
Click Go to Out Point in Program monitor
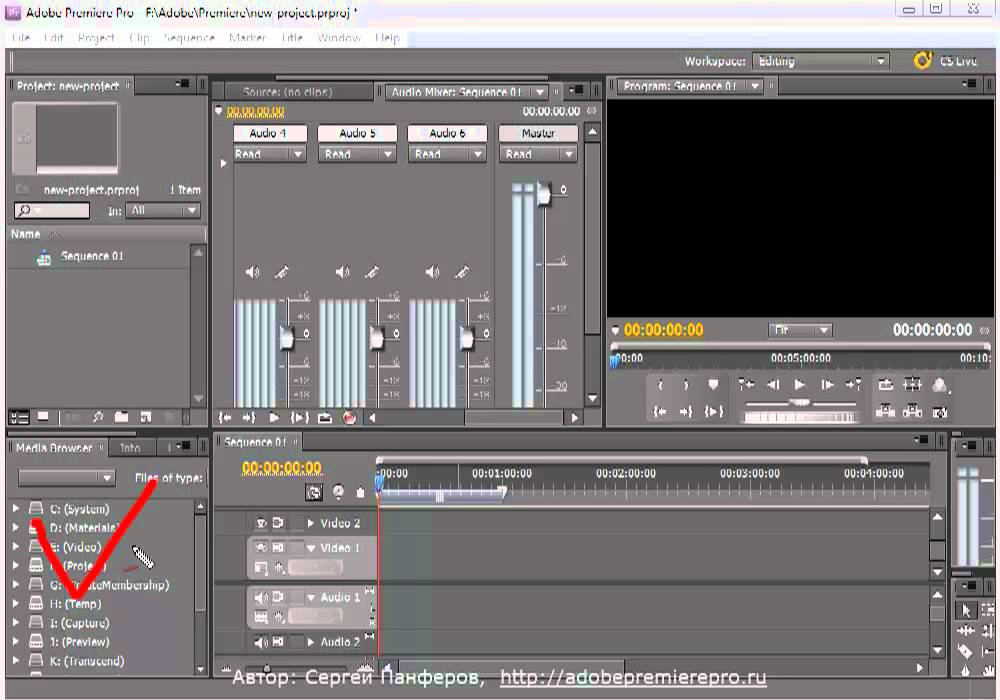[x=686, y=412]
